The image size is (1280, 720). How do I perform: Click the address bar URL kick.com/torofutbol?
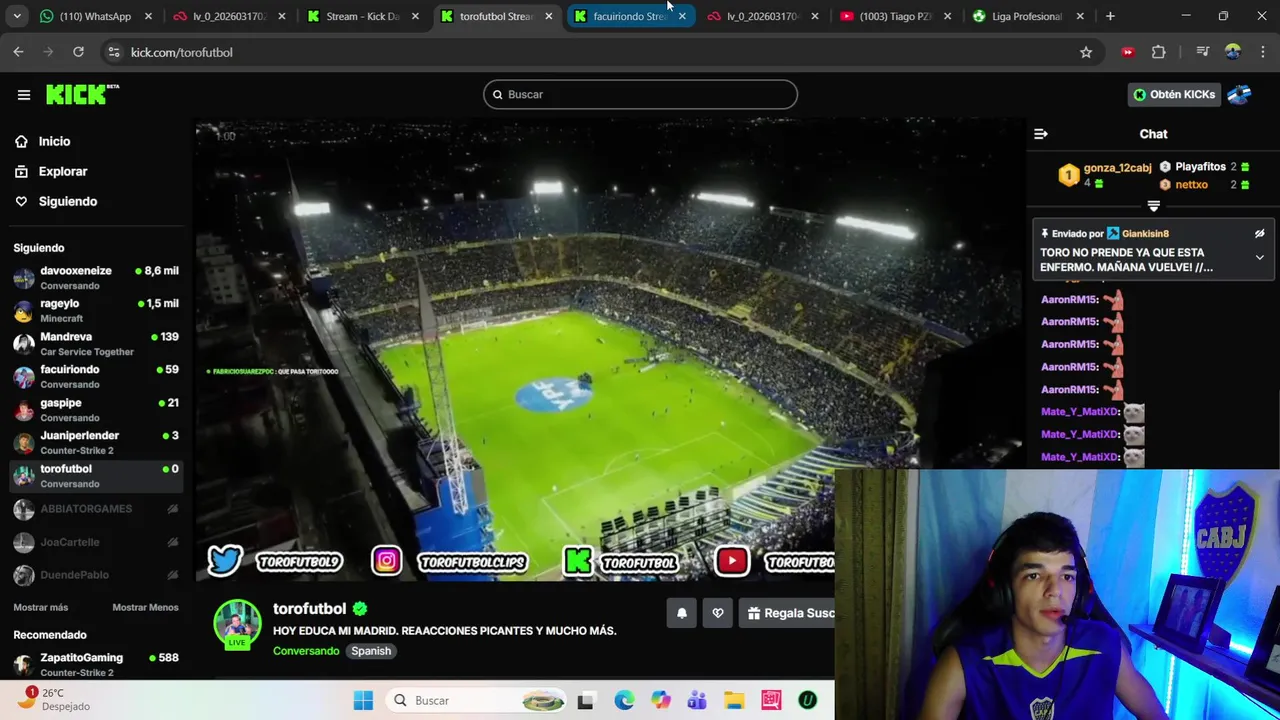pos(182,52)
